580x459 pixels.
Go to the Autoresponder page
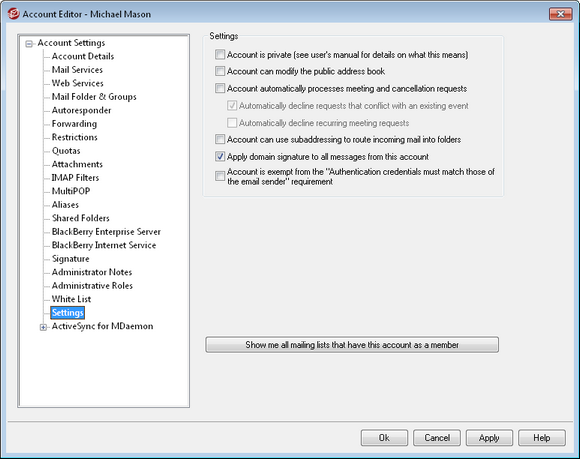click(x=81, y=110)
